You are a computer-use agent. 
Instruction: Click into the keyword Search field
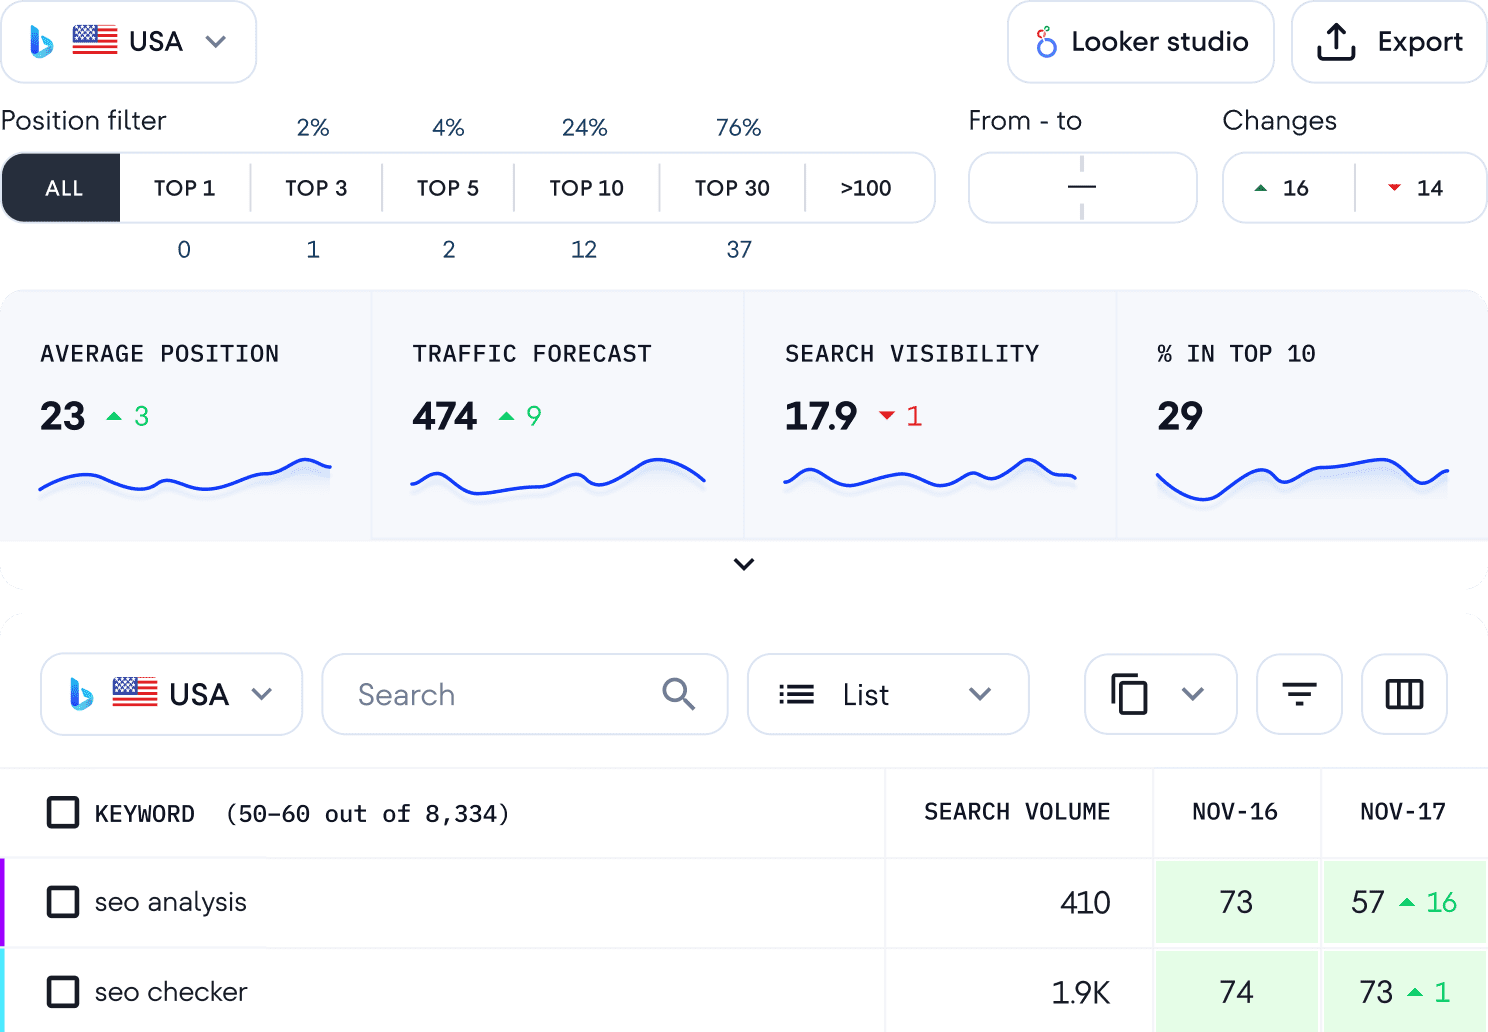(x=500, y=694)
